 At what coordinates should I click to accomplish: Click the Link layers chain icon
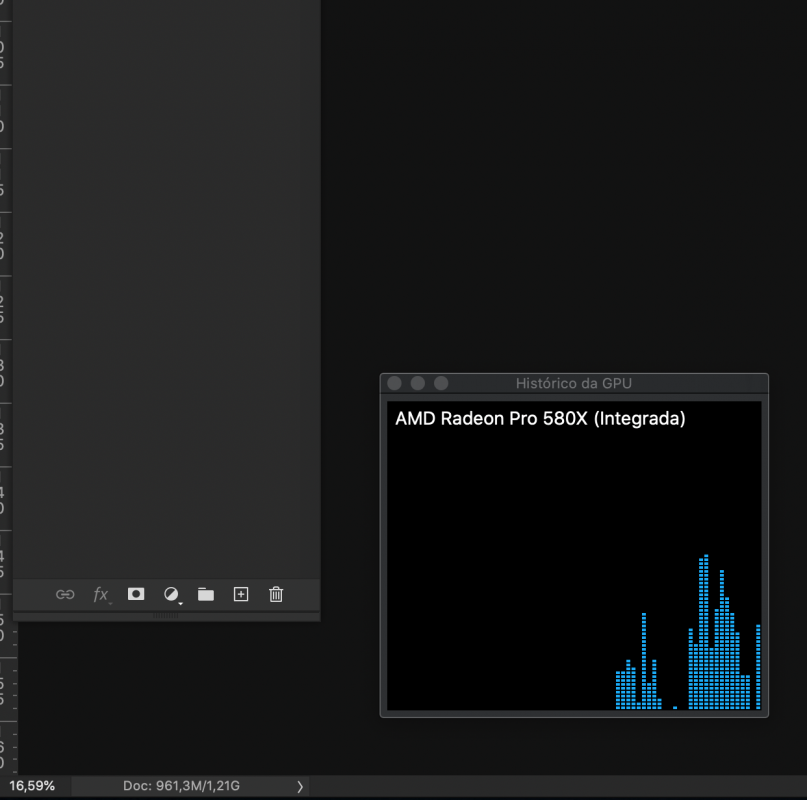click(x=65, y=595)
